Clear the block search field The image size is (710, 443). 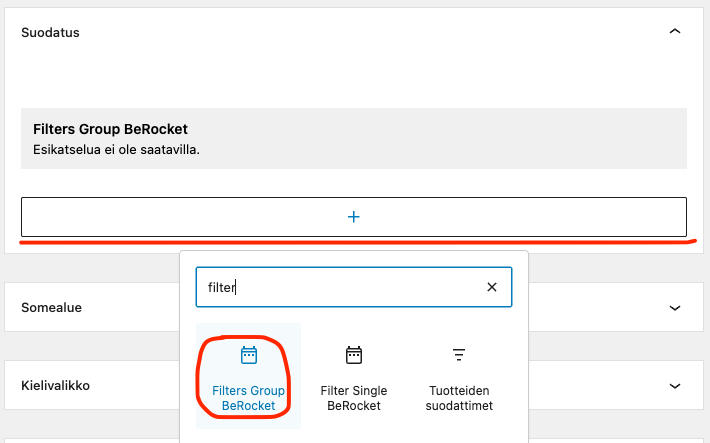[x=492, y=287]
